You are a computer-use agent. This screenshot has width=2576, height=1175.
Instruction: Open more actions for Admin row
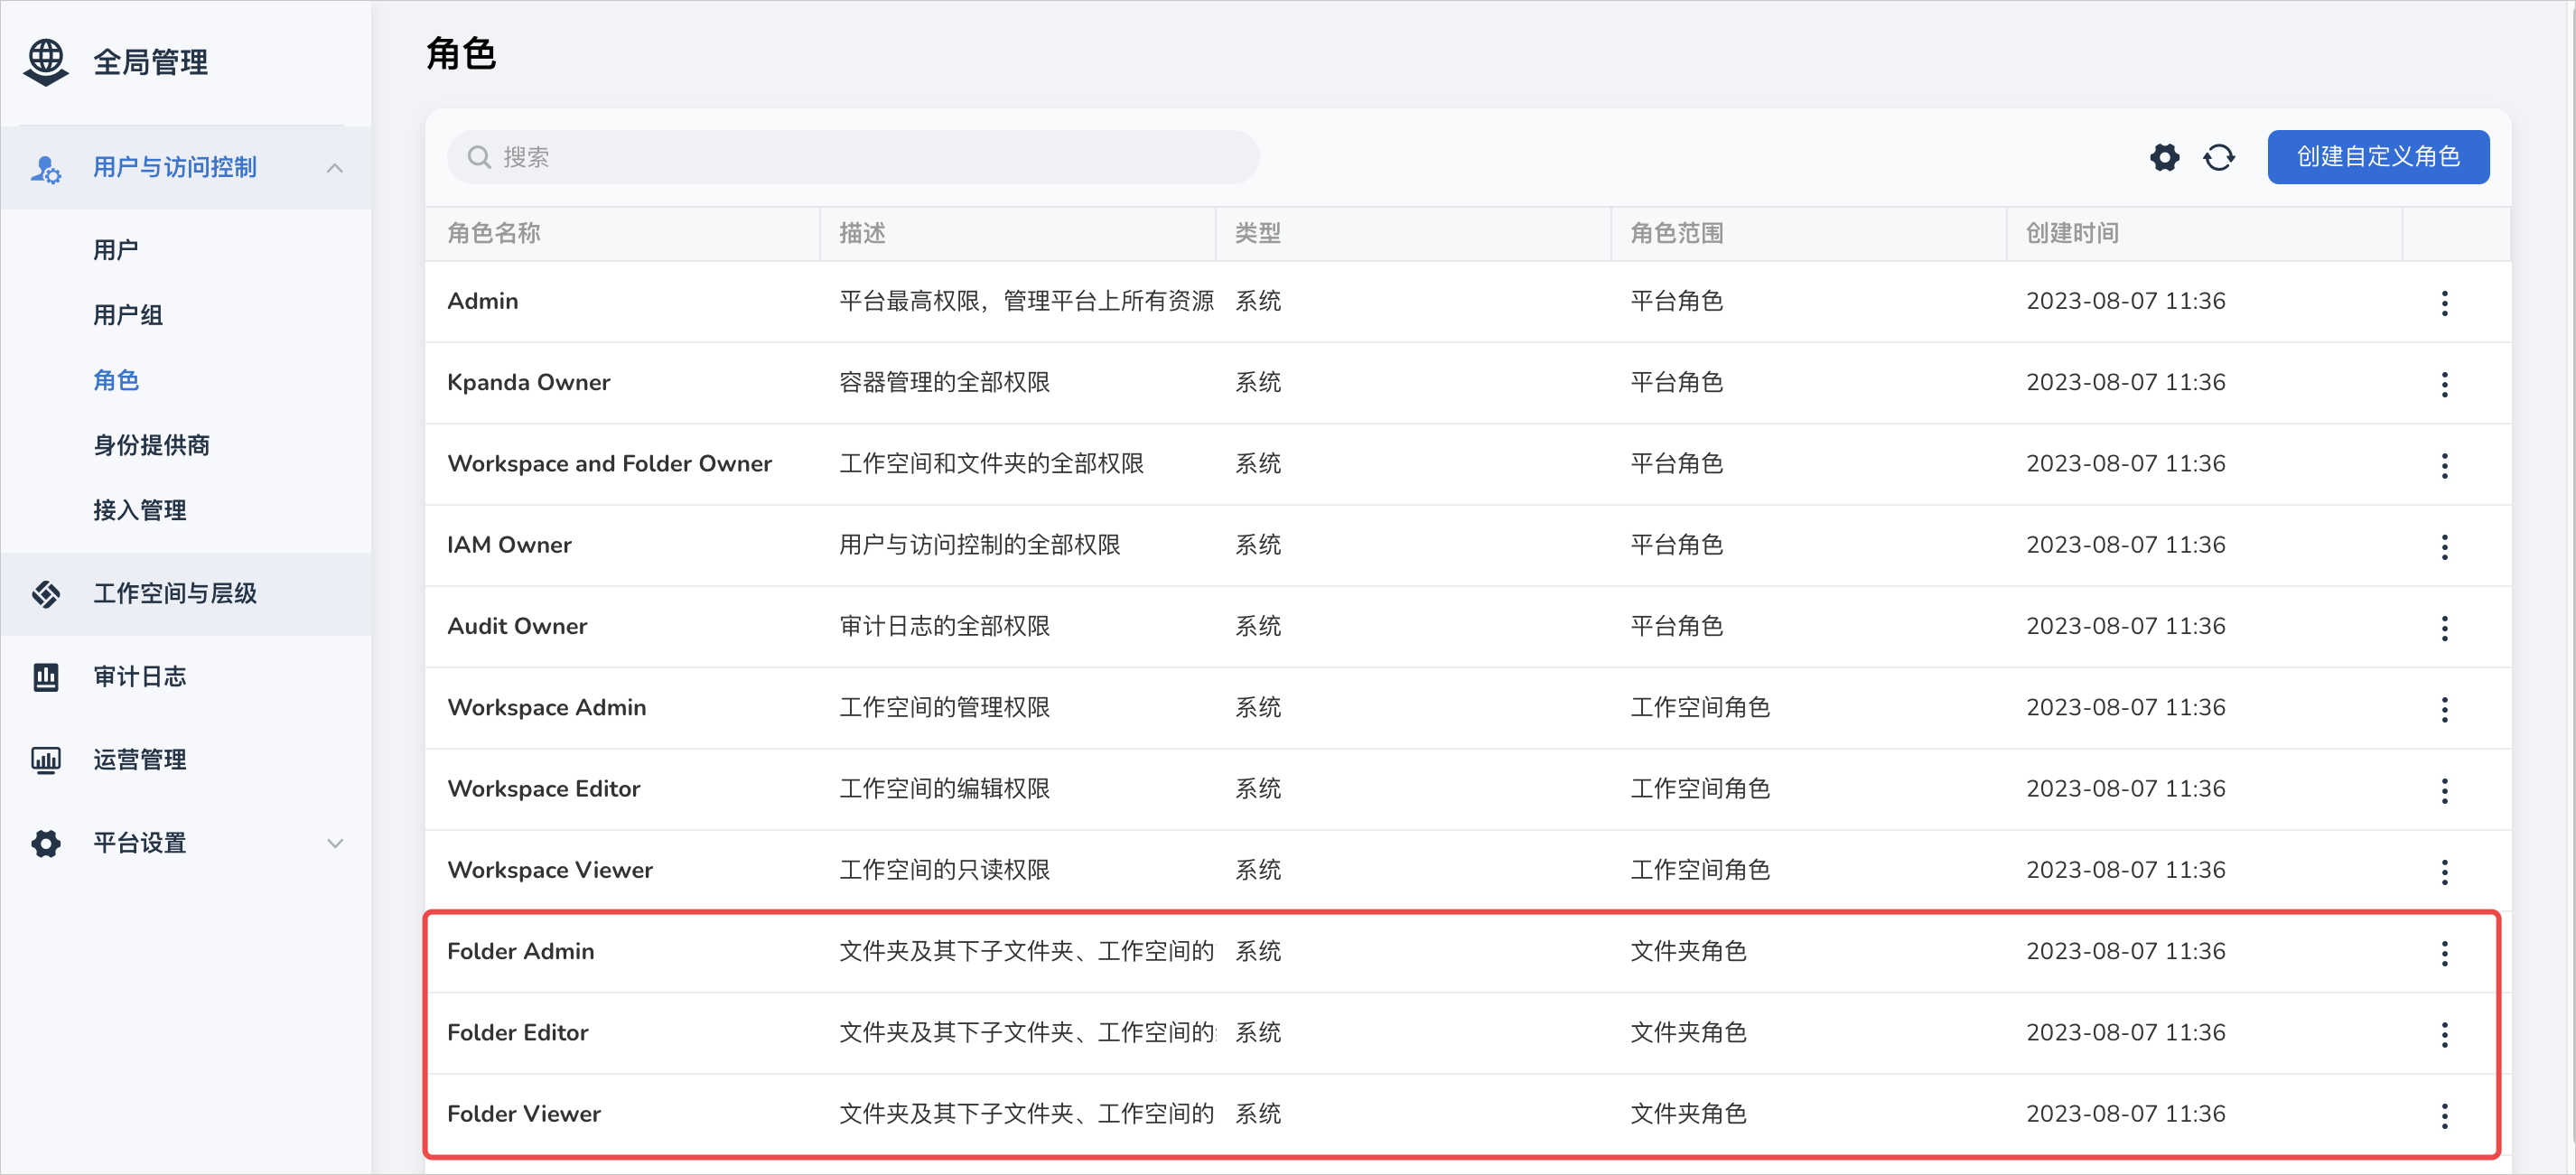click(2445, 303)
